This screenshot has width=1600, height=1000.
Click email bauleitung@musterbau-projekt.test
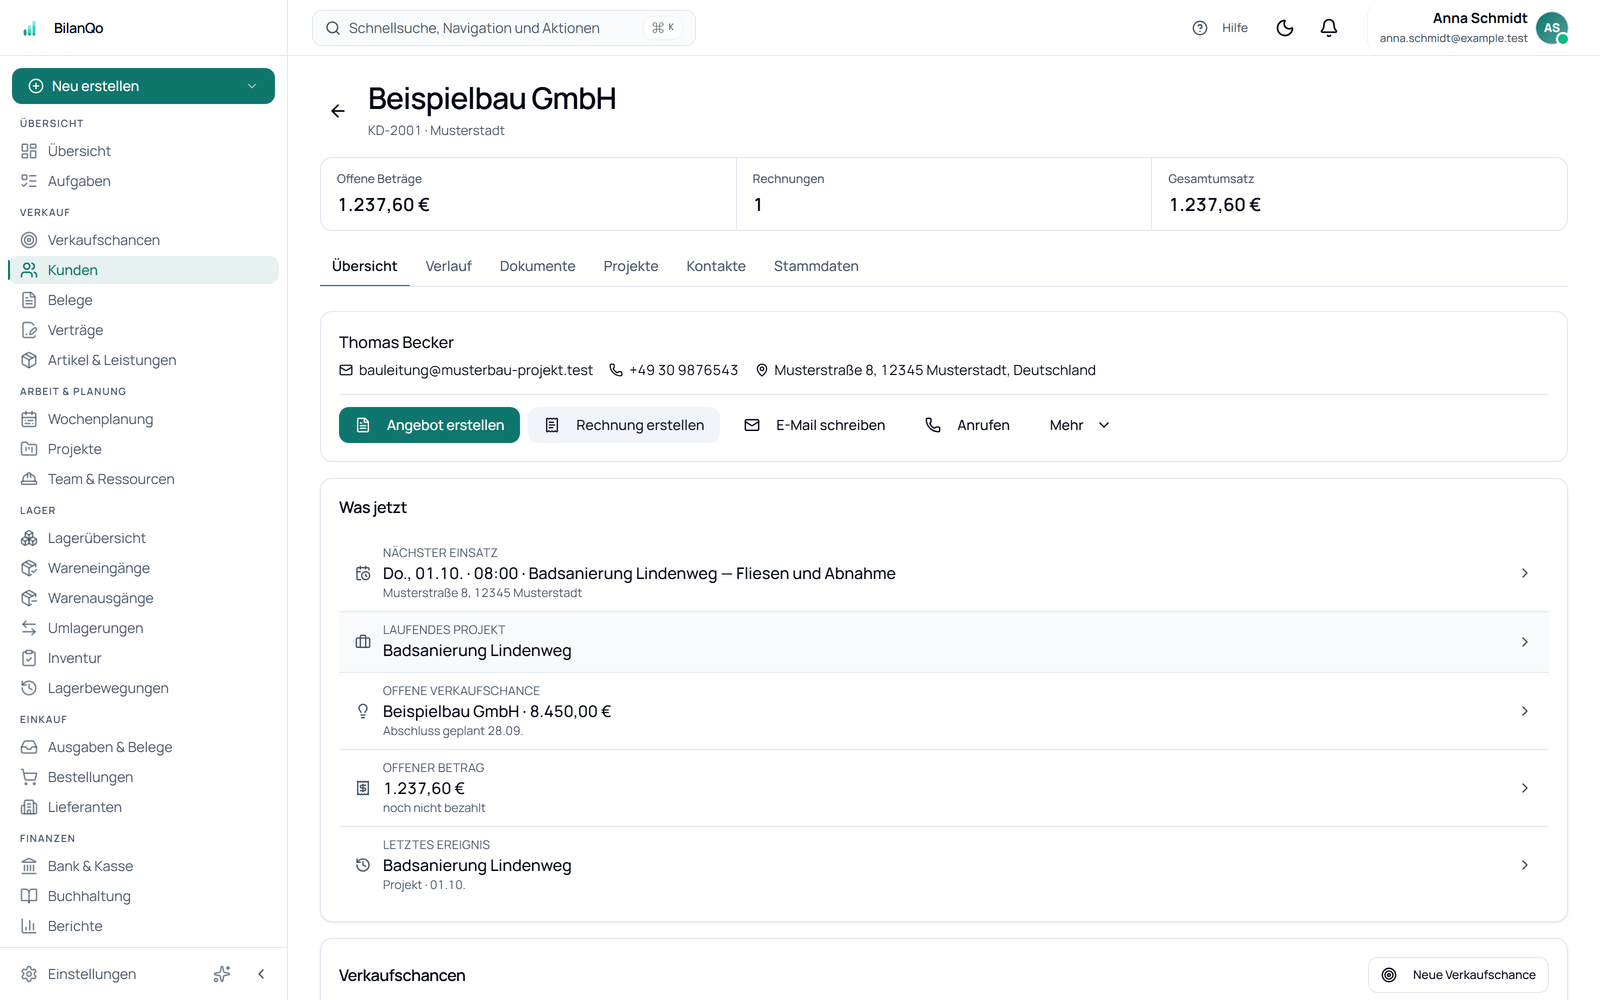click(x=466, y=370)
